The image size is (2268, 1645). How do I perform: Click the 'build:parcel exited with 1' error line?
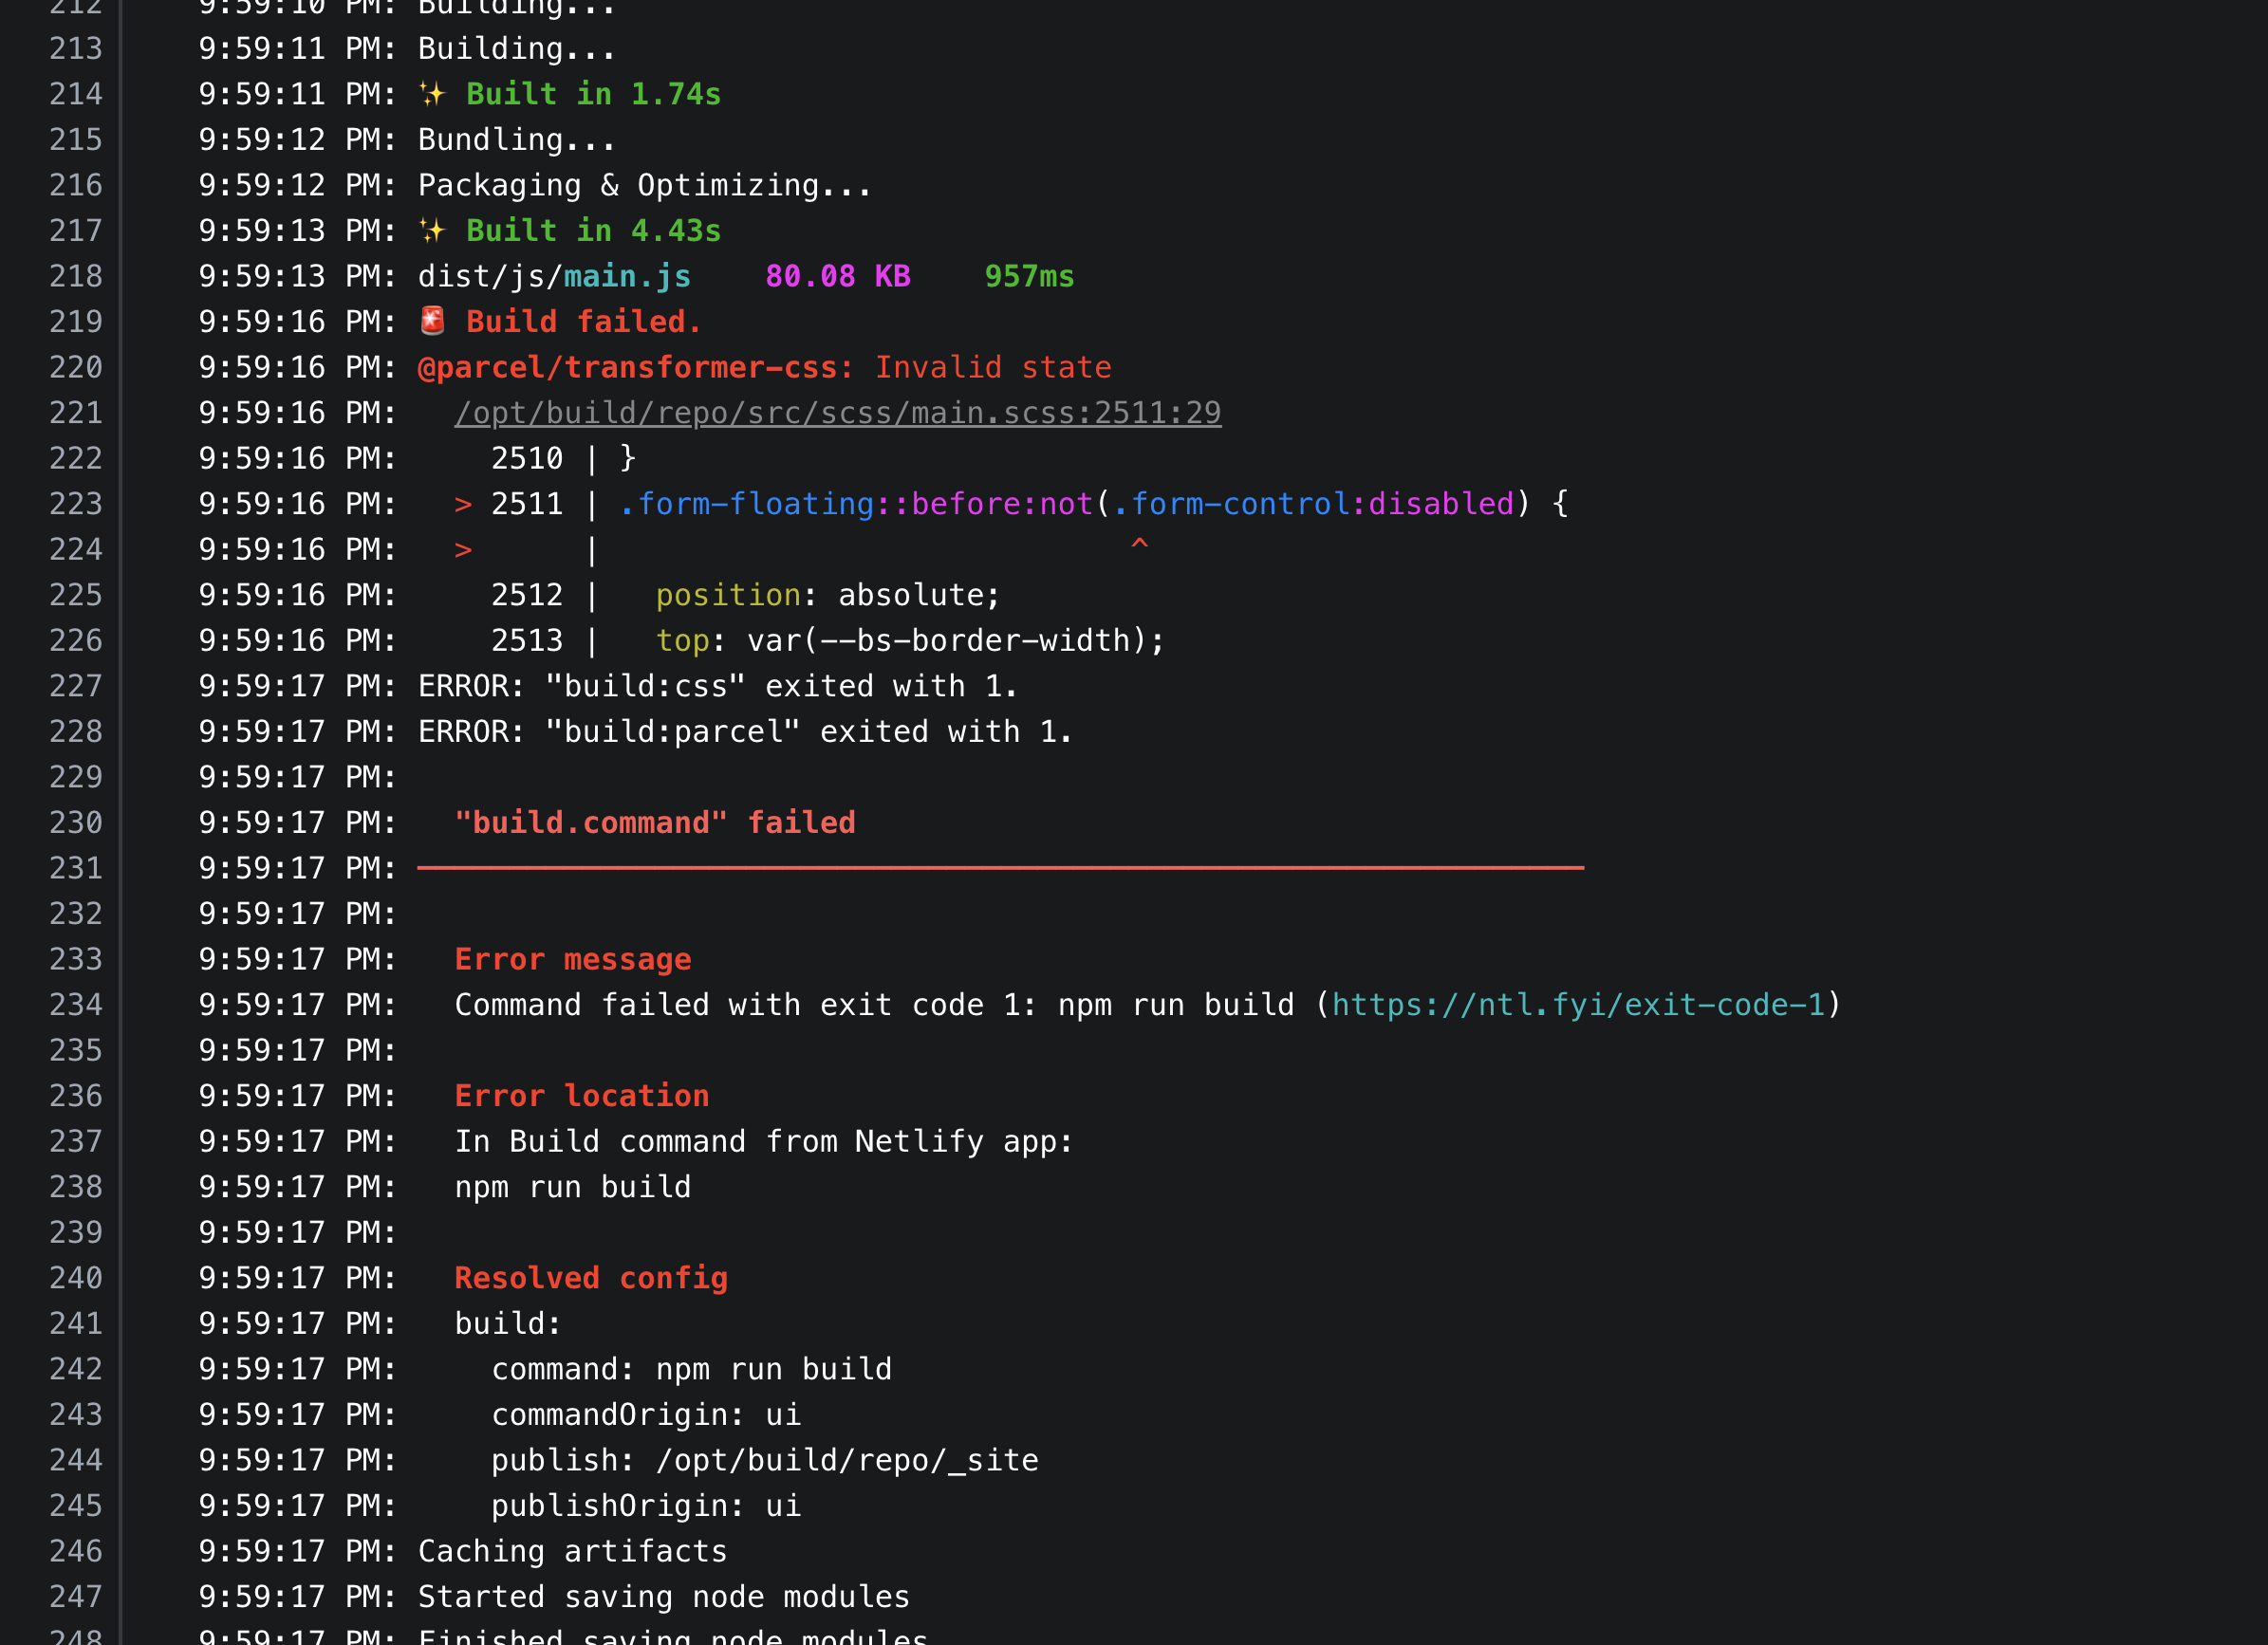point(746,731)
